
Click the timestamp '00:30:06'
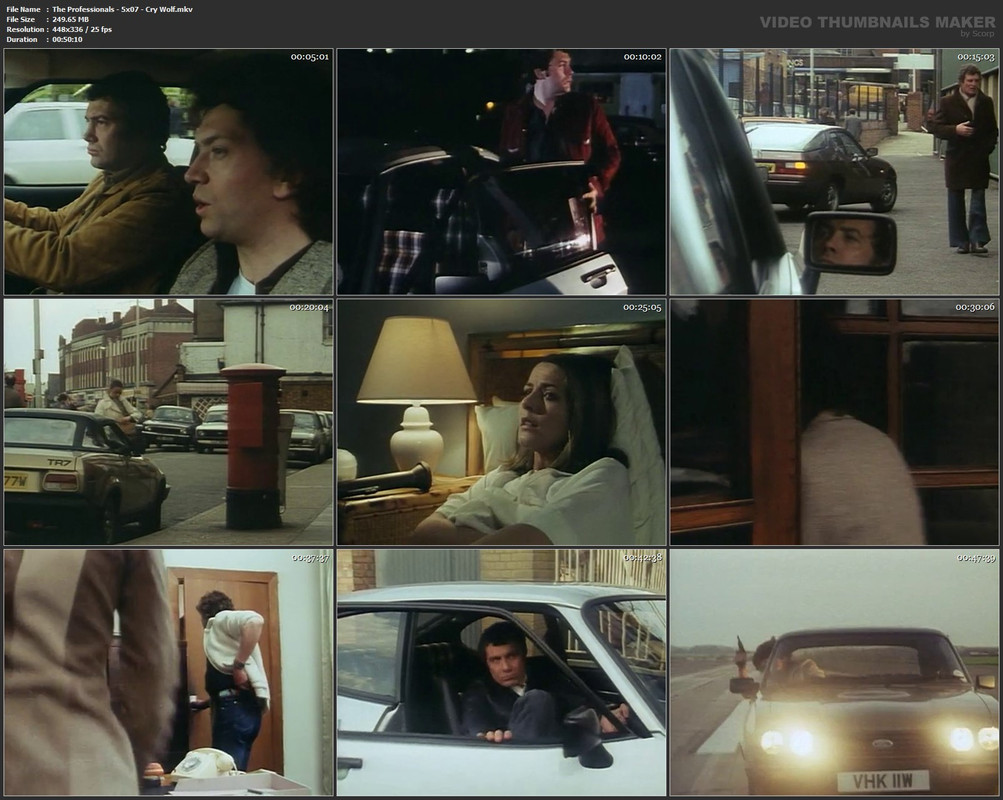coord(975,308)
